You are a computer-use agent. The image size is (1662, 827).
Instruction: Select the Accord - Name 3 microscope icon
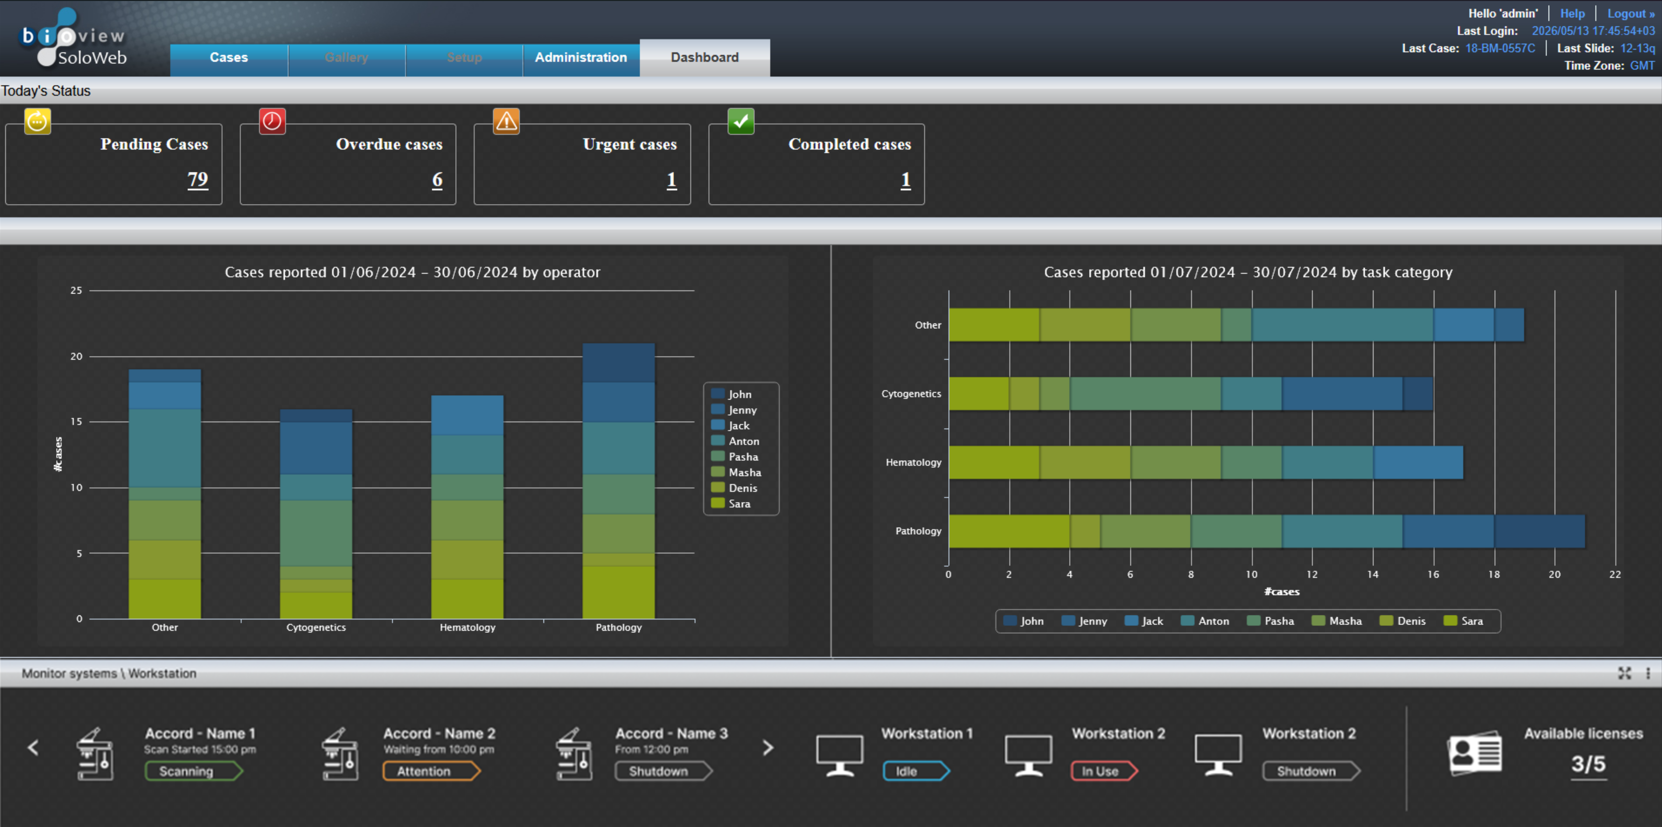[x=574, y=754]
